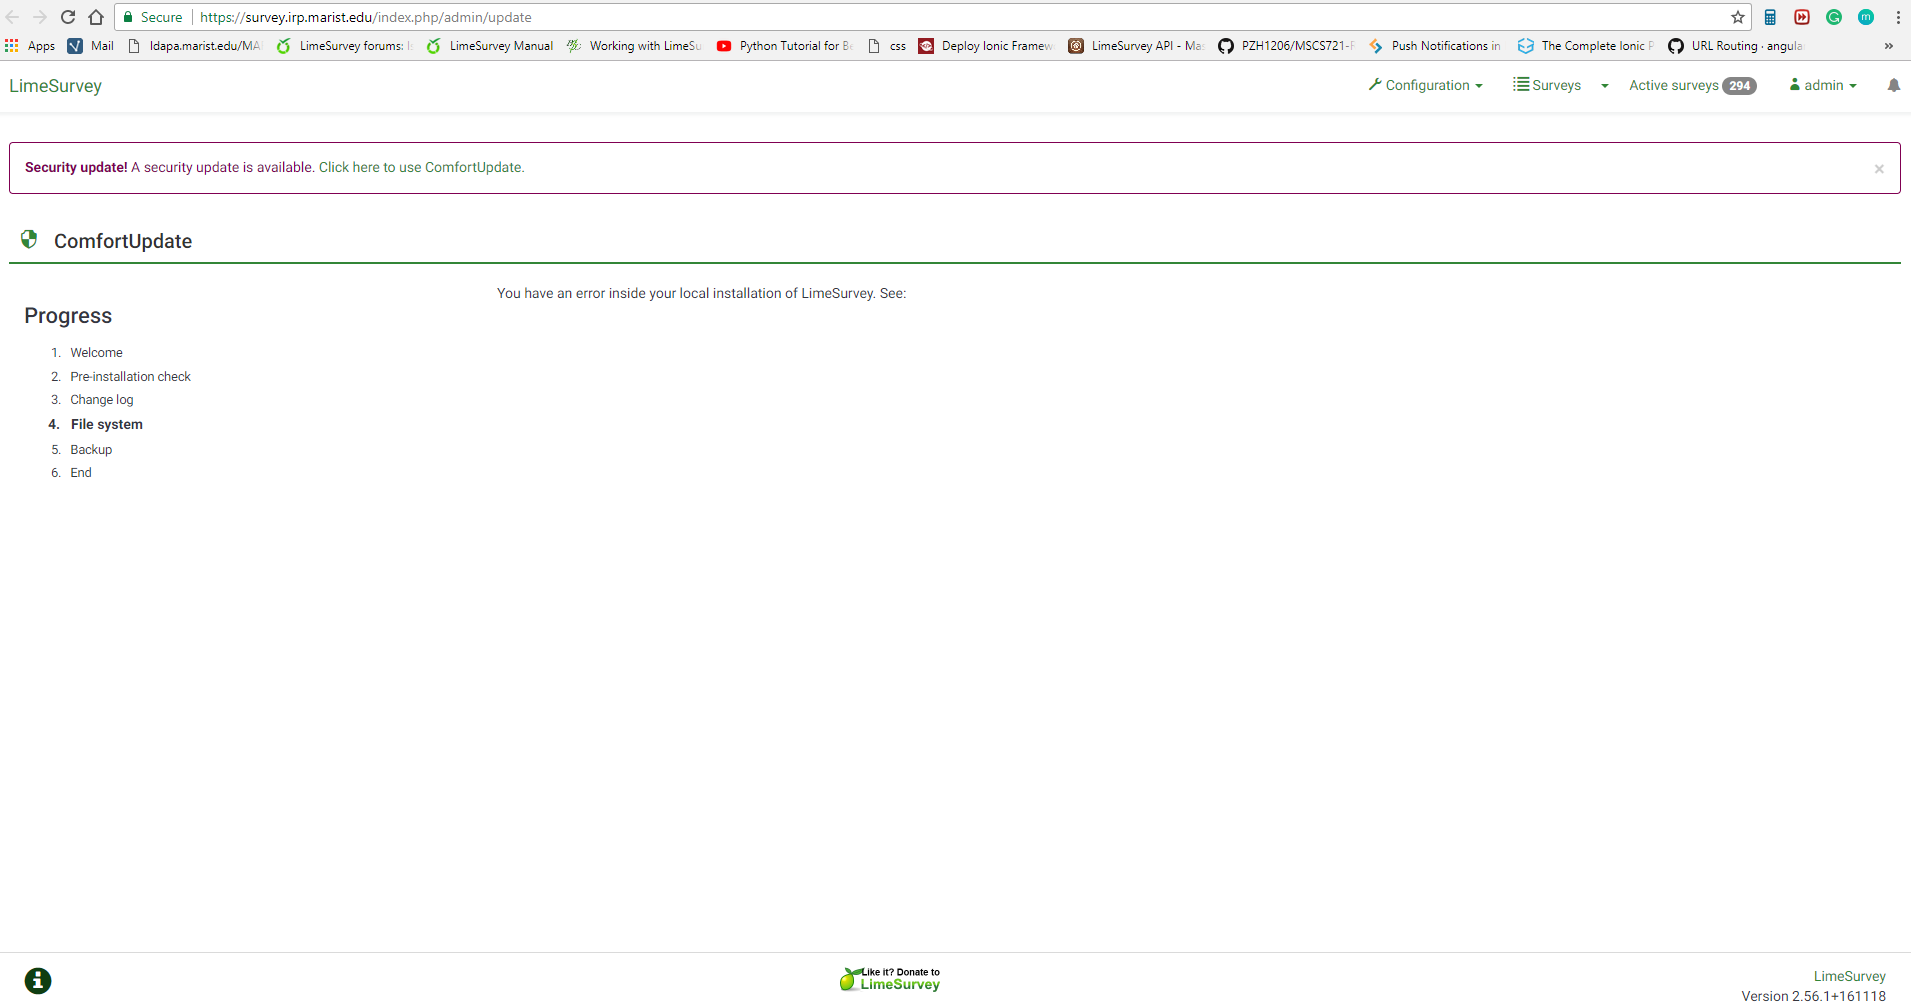The height and width of the screenshot is (1007, 1911).
Task: Go to LimeSurvey home via brand logo
Action: pyautogui.click(x=56, y=86)
